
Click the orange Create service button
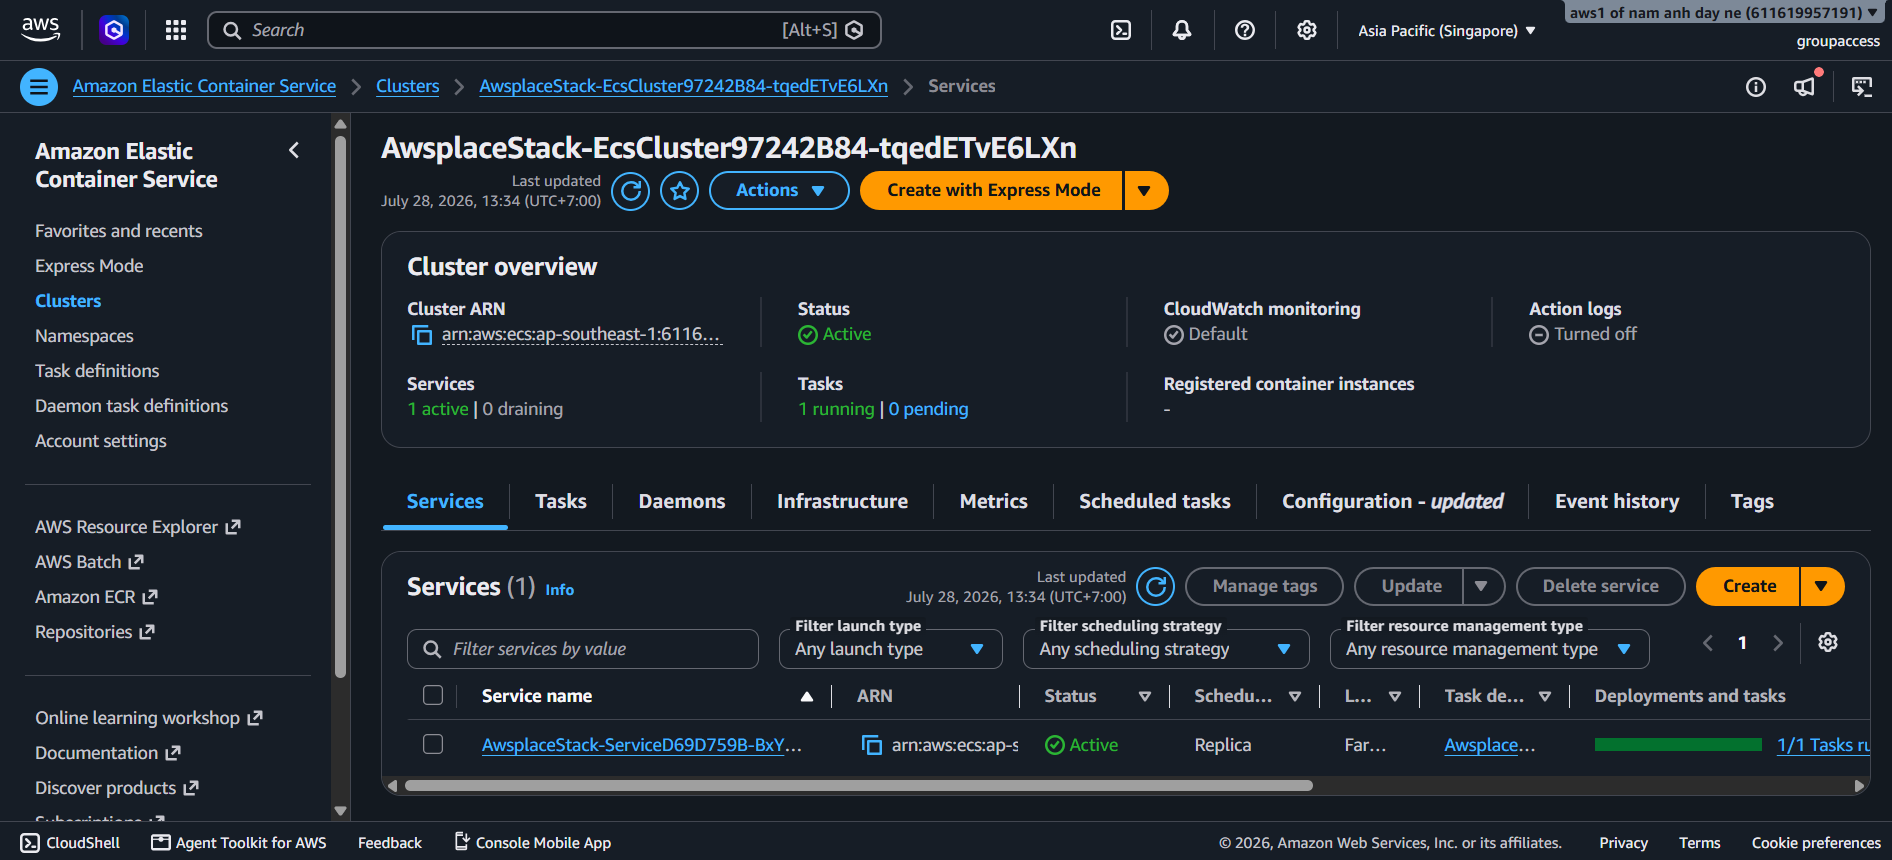coord(1748,586)
